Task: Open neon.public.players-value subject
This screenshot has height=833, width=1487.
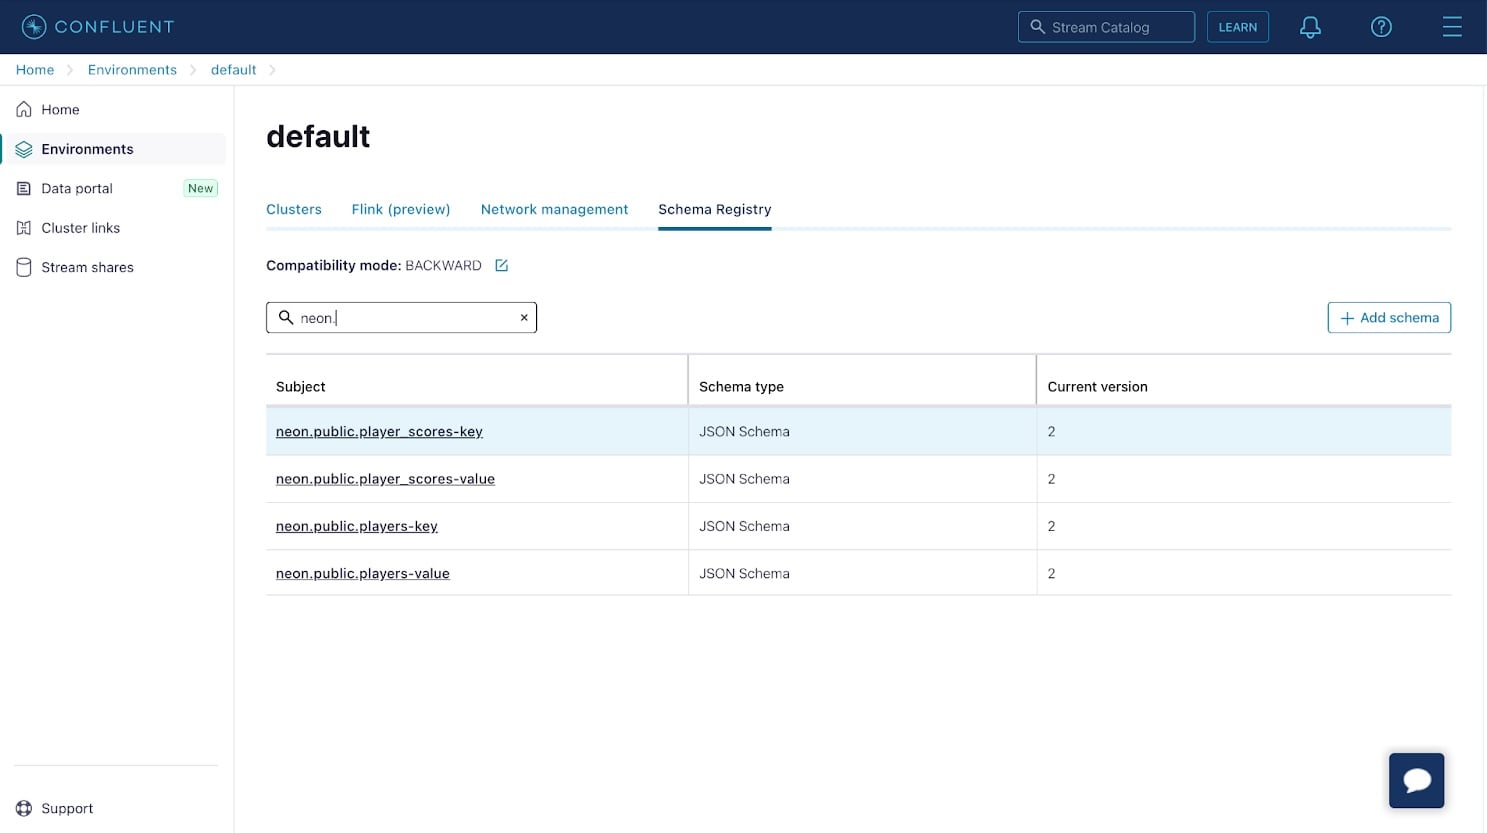Action: (x=362, y=573)
